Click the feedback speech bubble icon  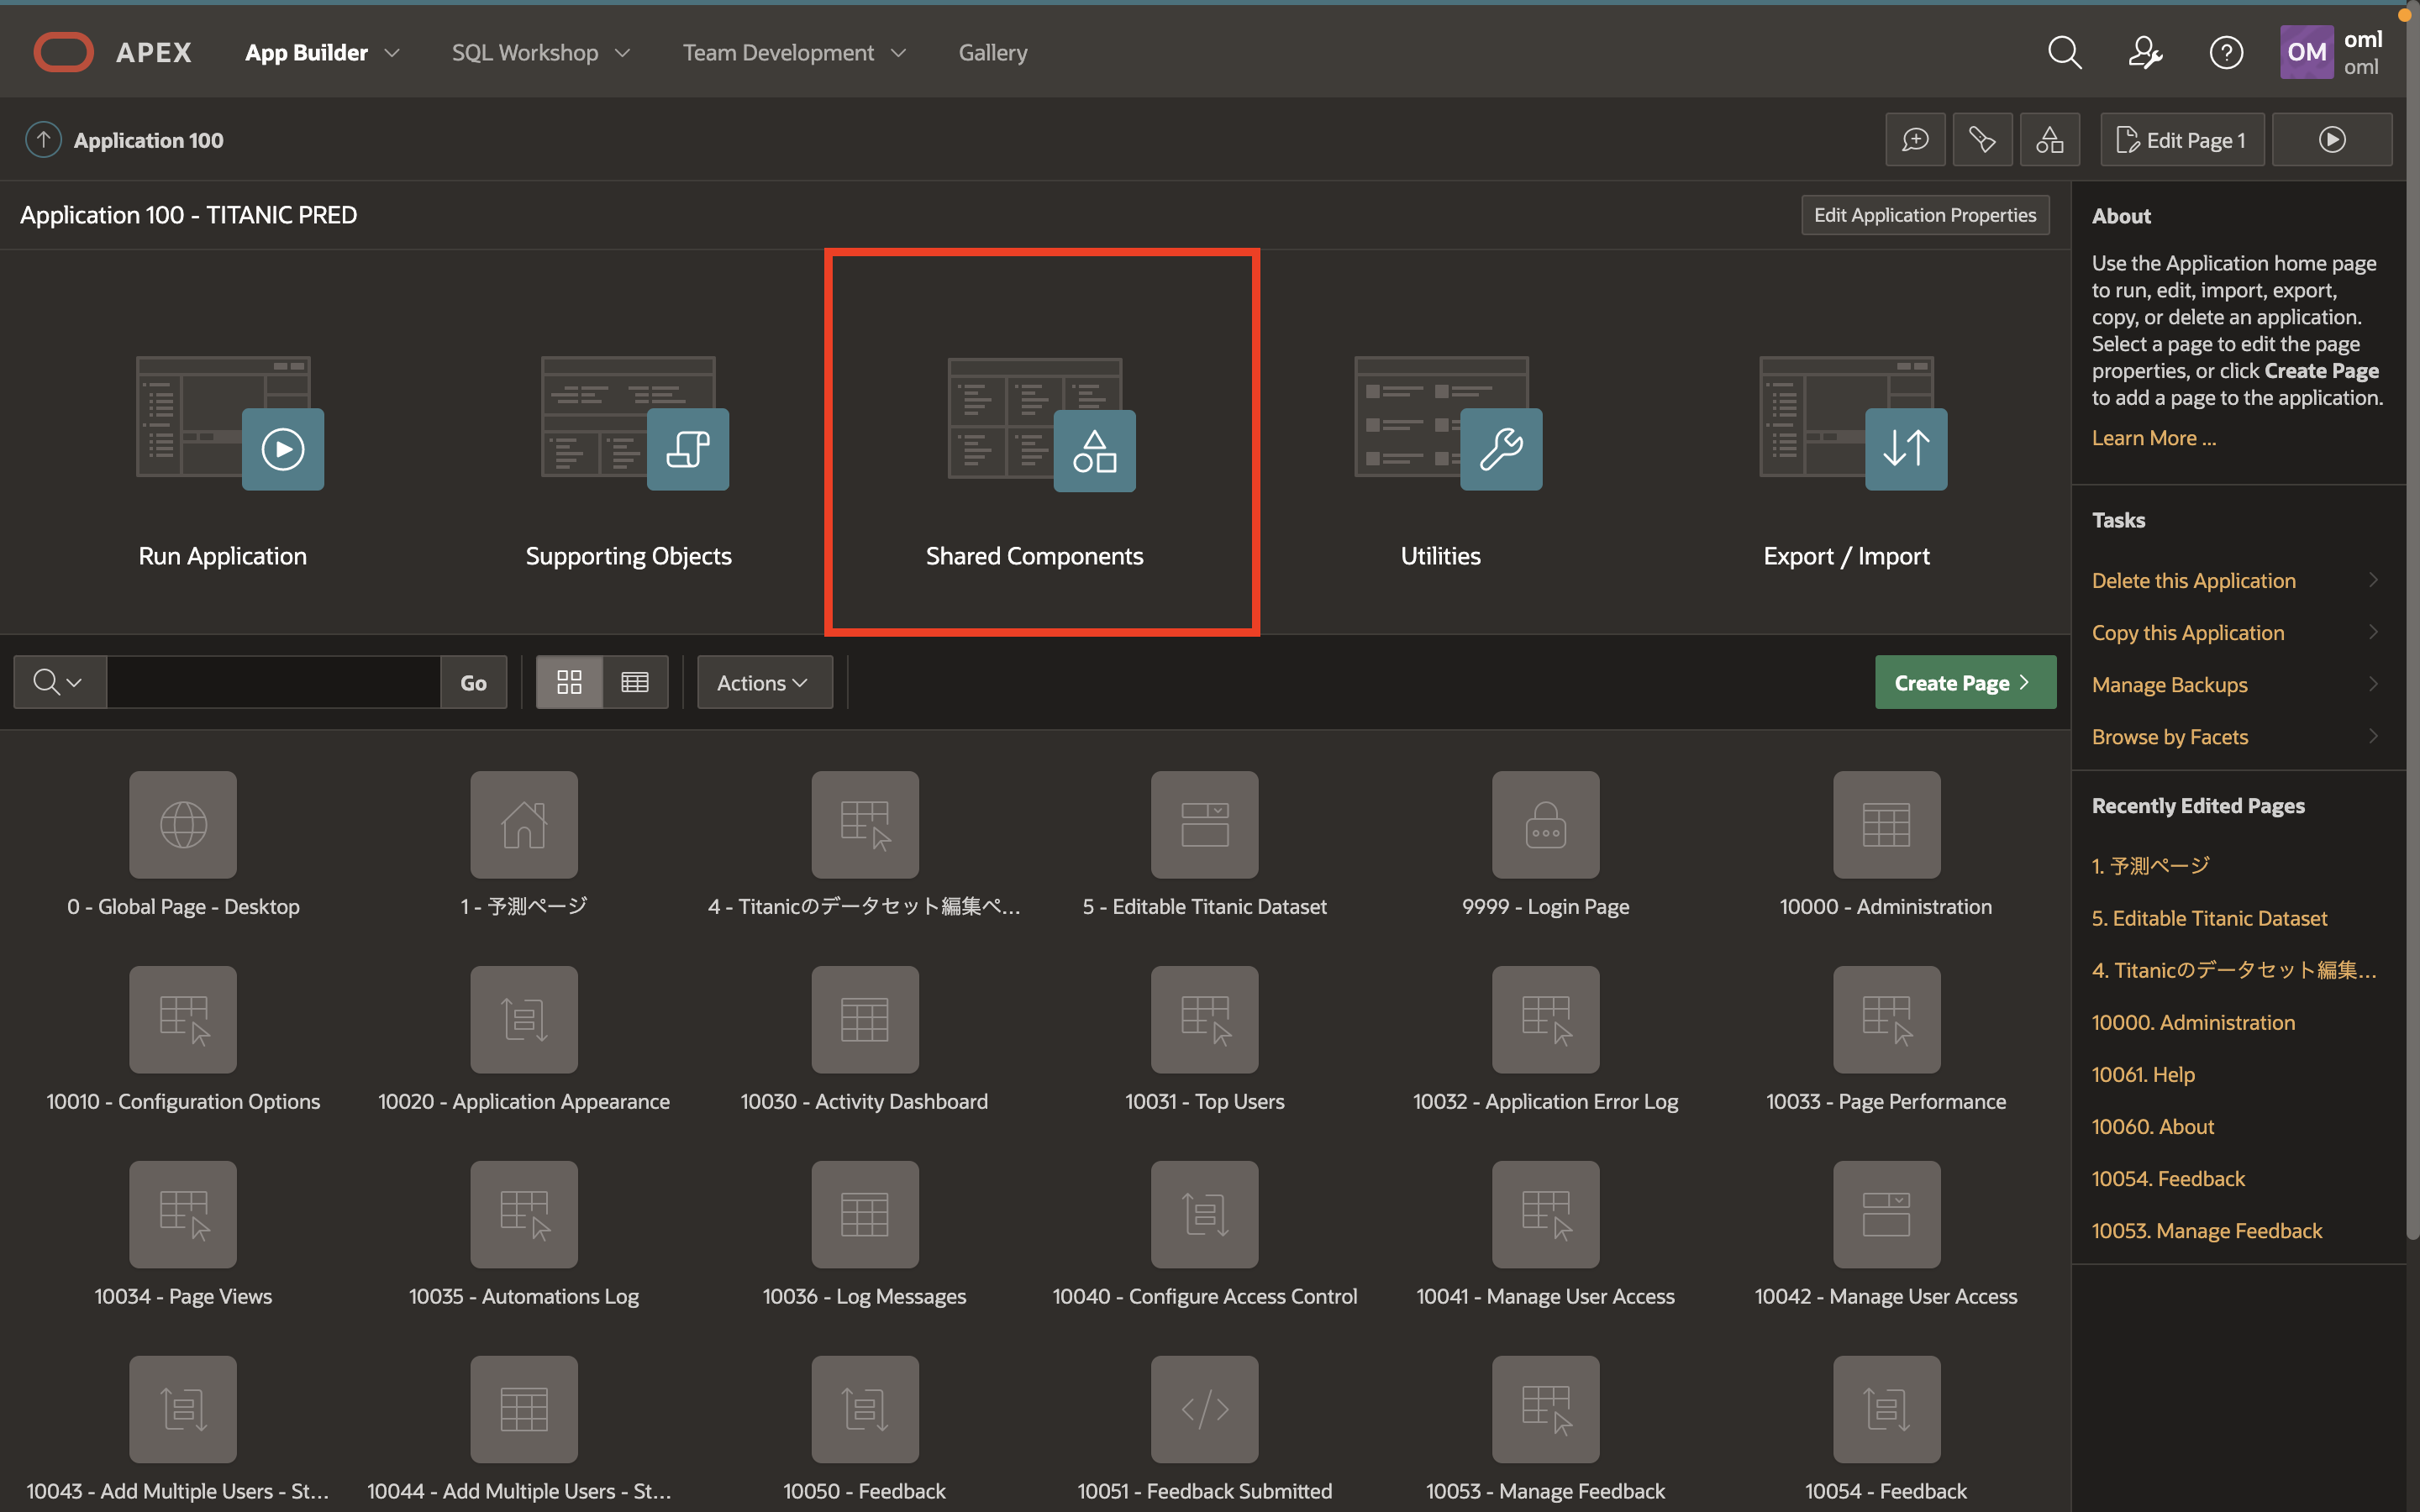(x=1915, y=140)
